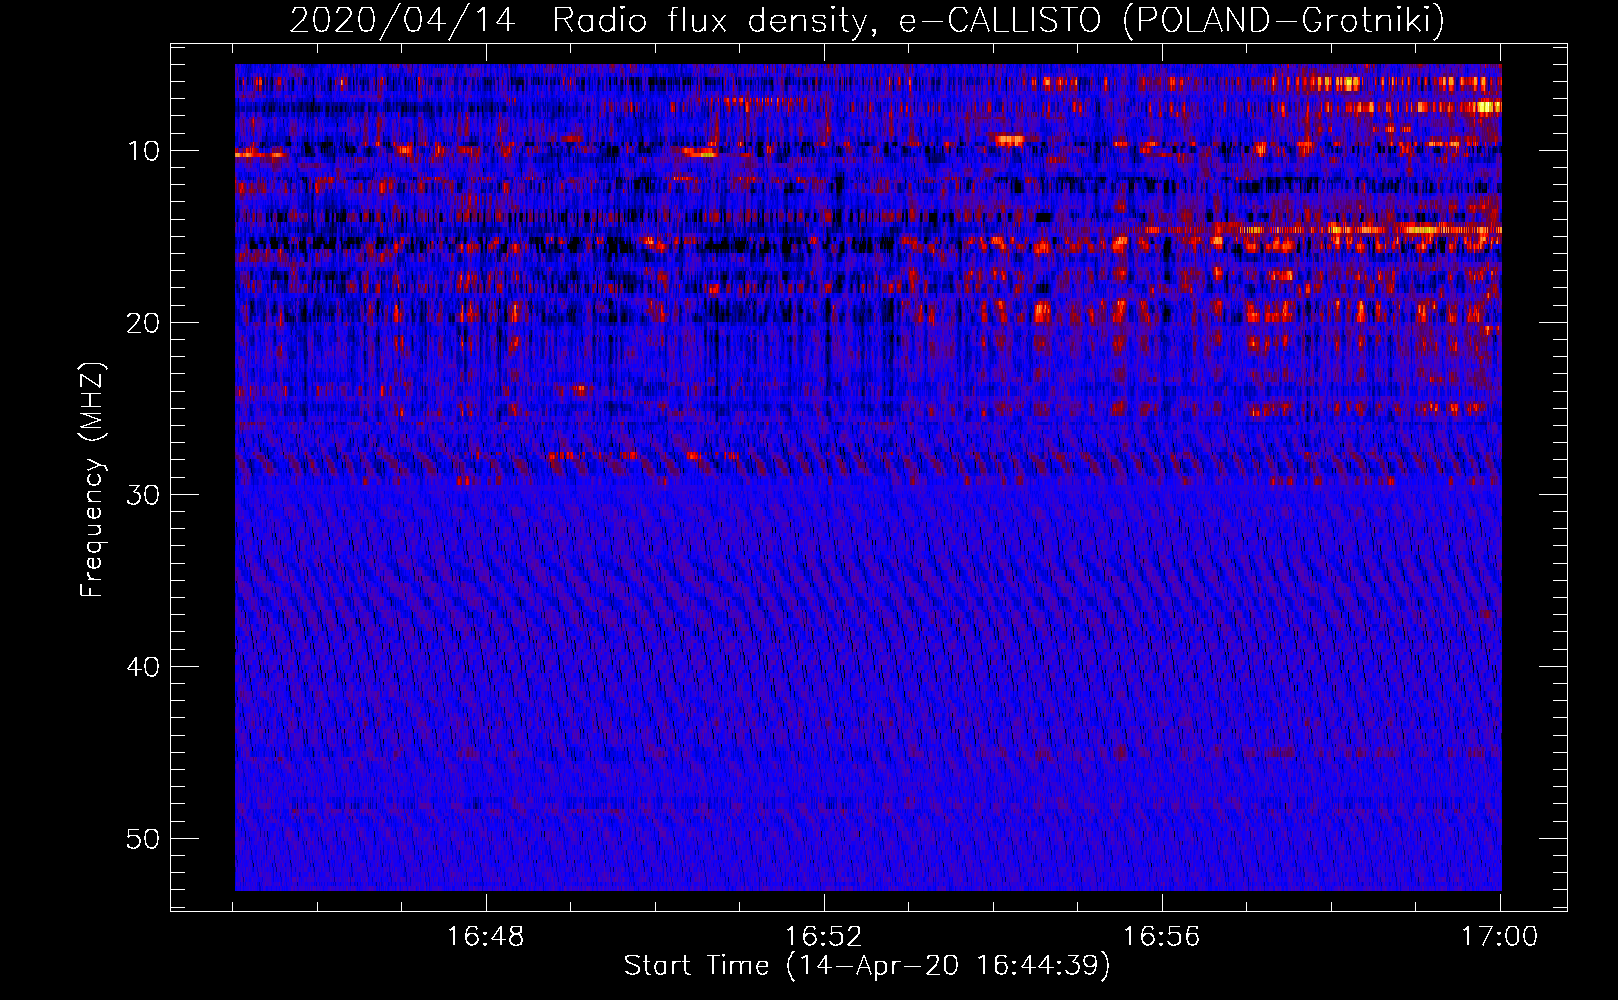Screen dimensions: 1618x1000
Task: Click the 20 MHz frequency tick label
Action: pyautogui.click(x=143, y=323)
